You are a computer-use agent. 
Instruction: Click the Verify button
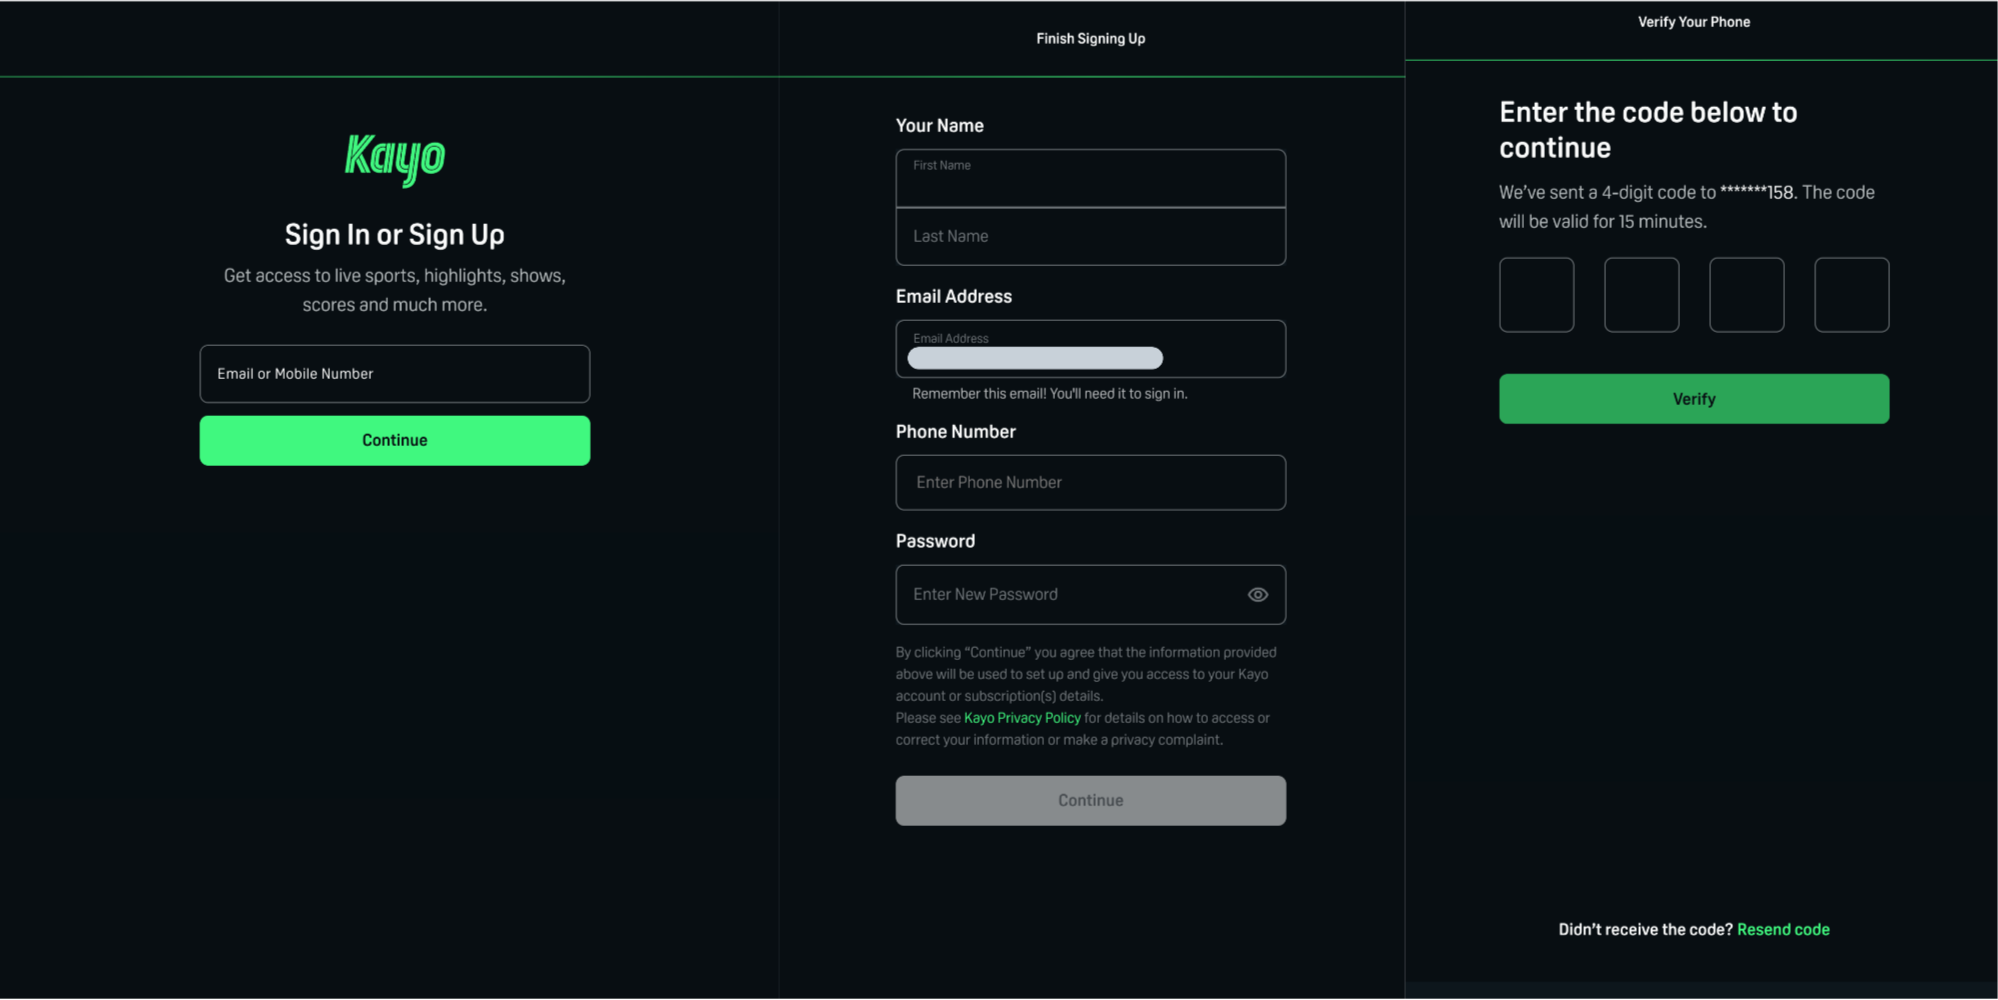click(x=1694, y=399)
